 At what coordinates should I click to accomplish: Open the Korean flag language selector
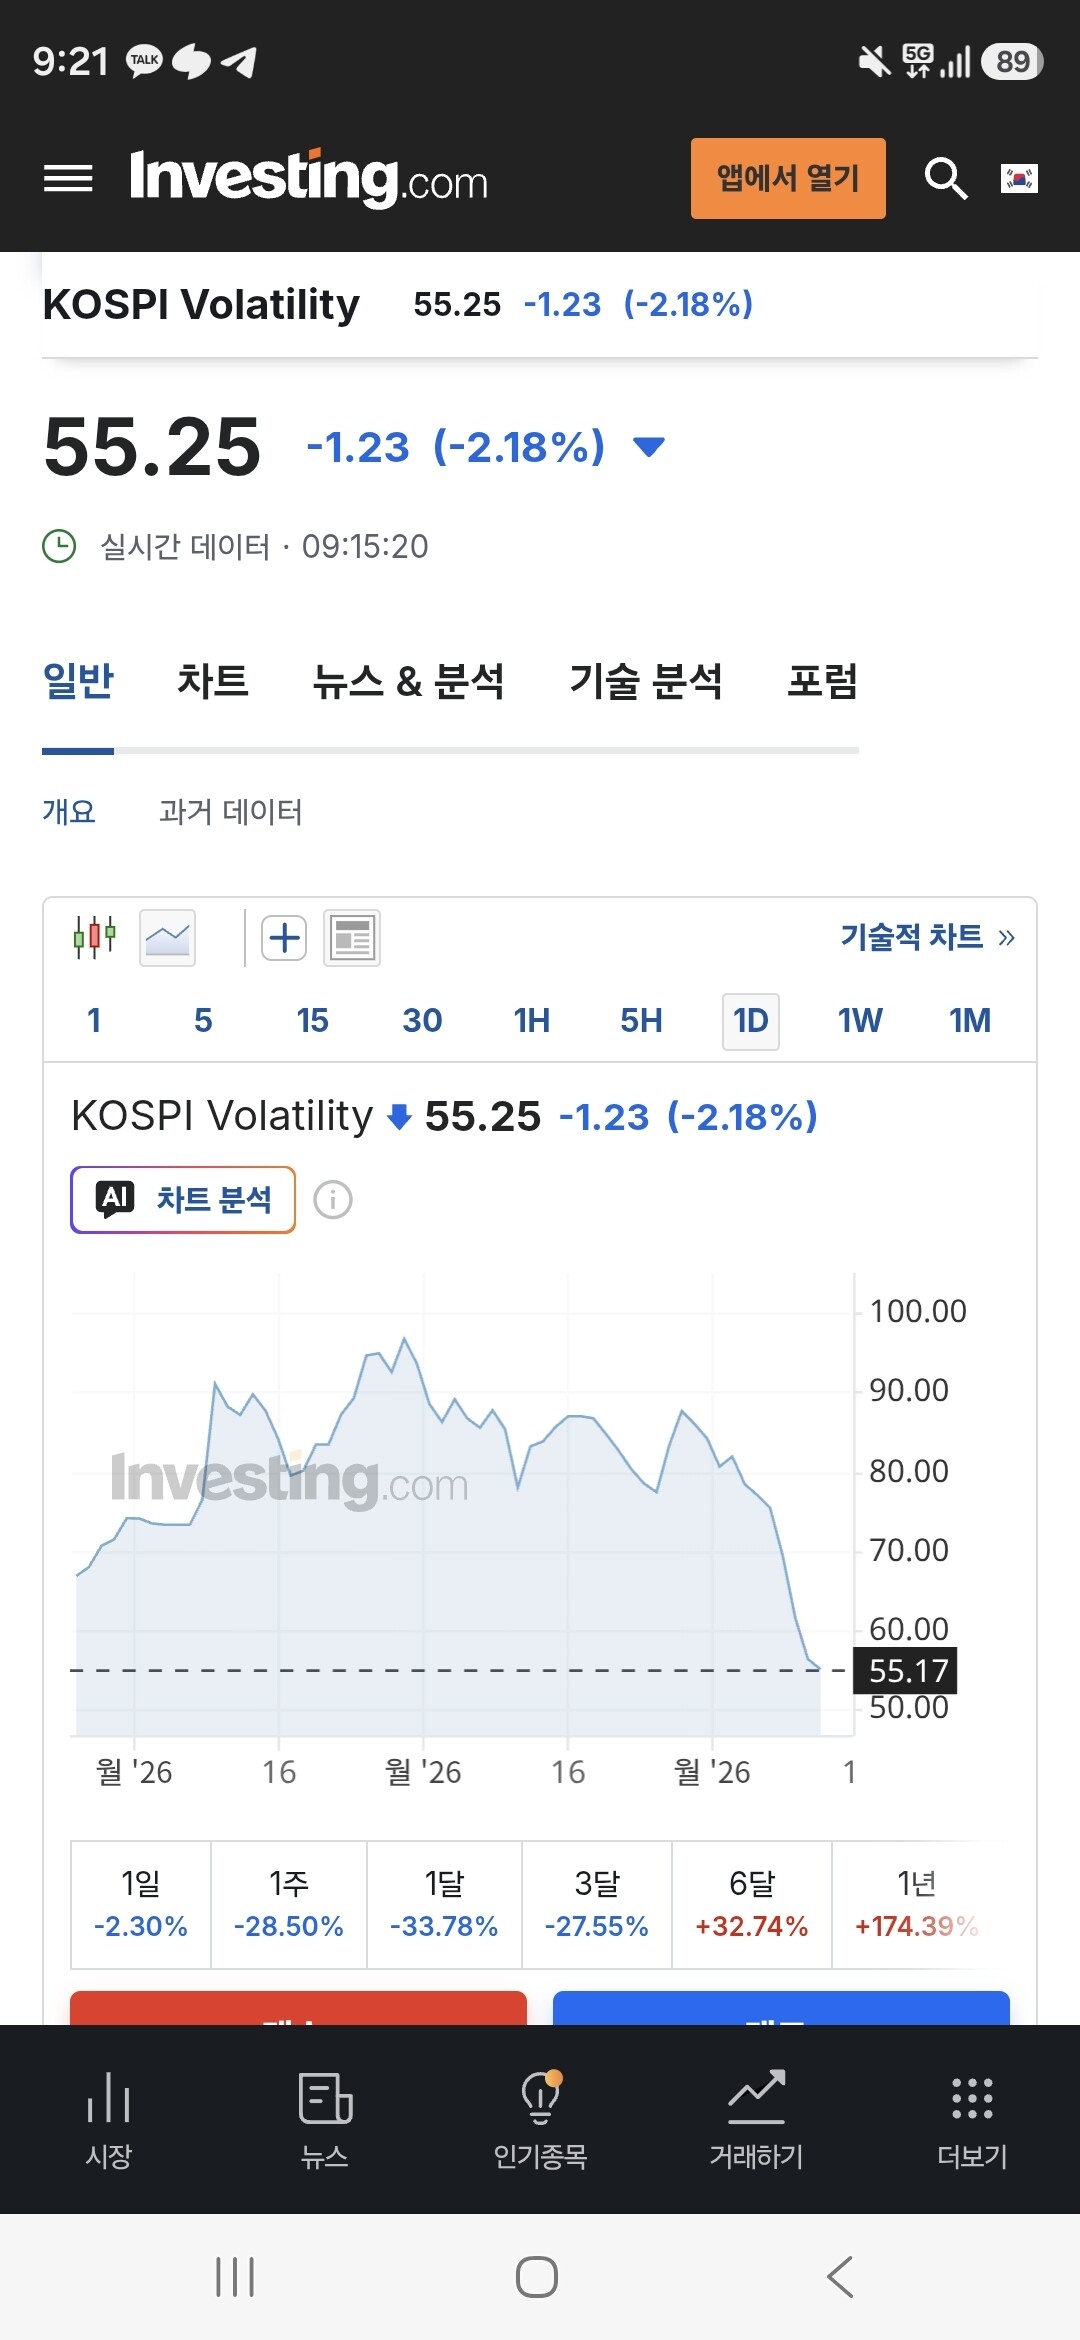pos(1019,179)
